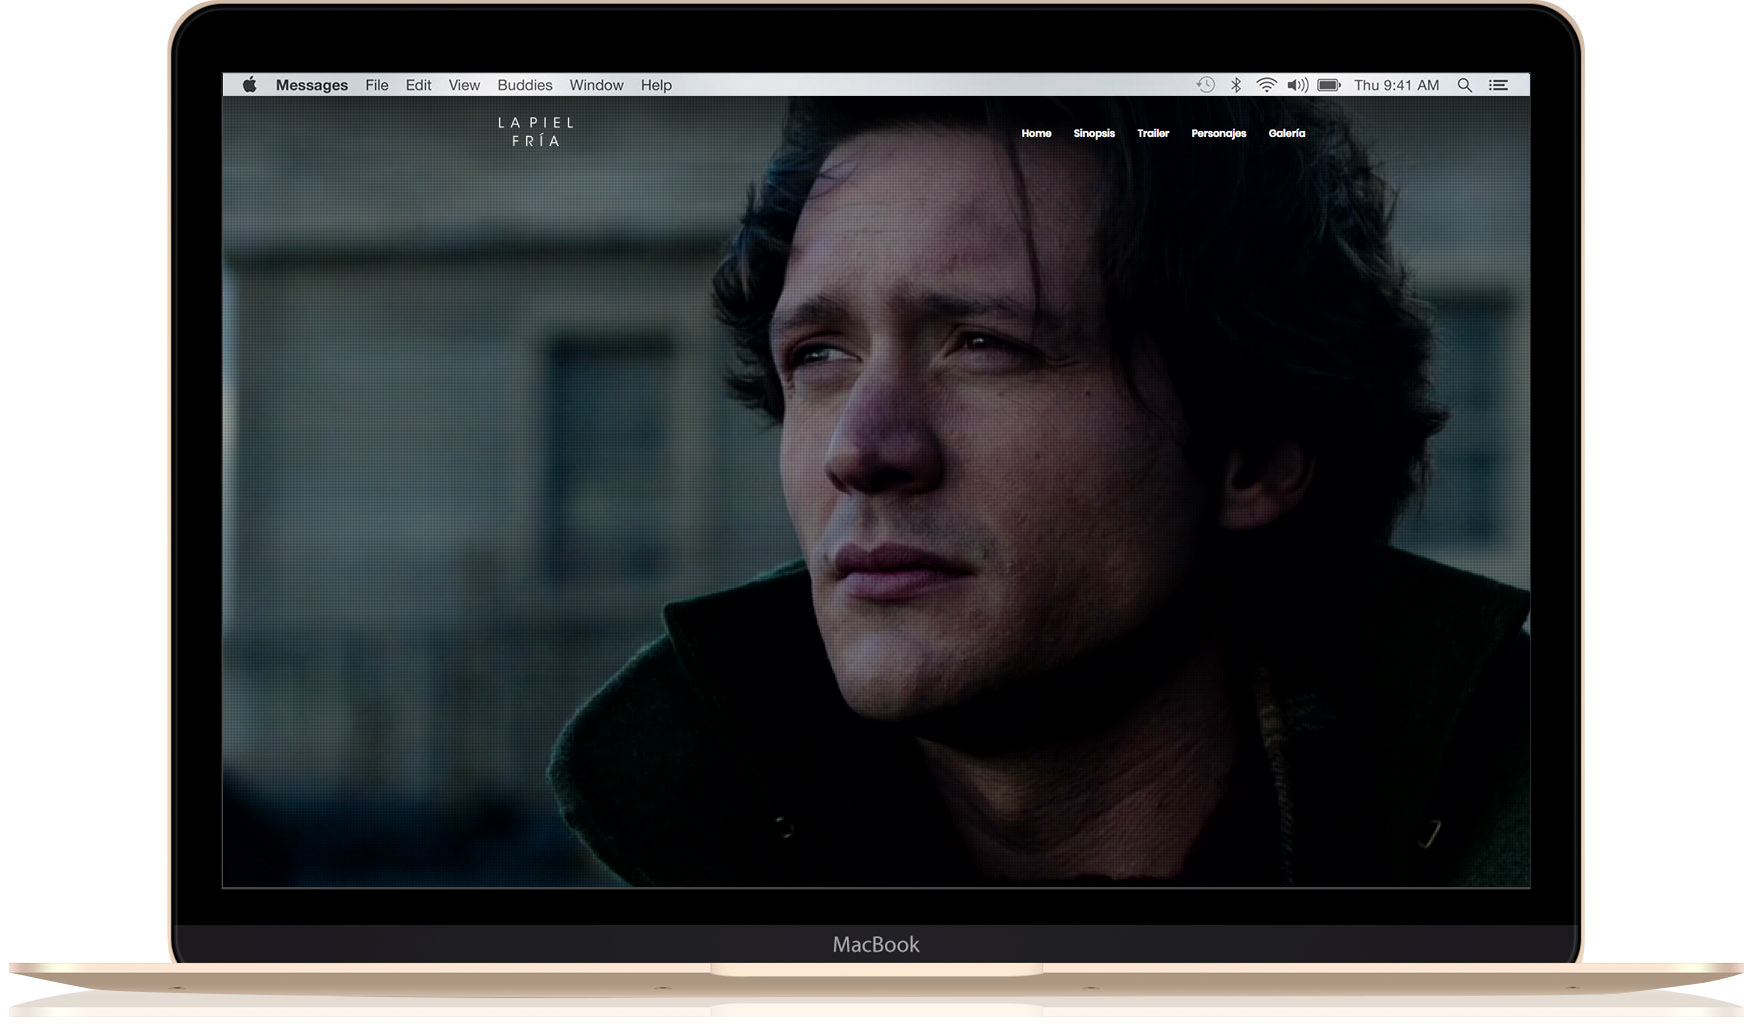Click the Thu 9:41 AM clock
Viewport: 1754px width, 1024px height.
tap(1396, 85)
